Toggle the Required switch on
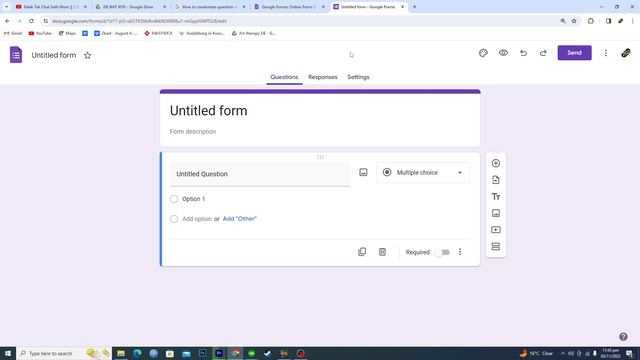Viewport: 640px width, 360px height. click(x=442, y=252)
